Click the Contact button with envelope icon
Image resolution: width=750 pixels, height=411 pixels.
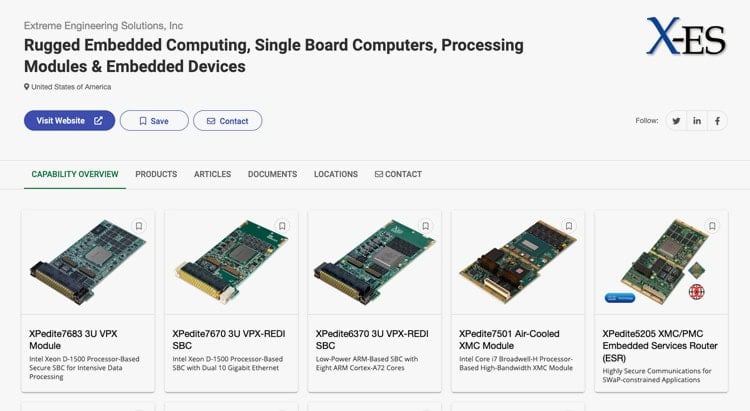coord(228,121)
